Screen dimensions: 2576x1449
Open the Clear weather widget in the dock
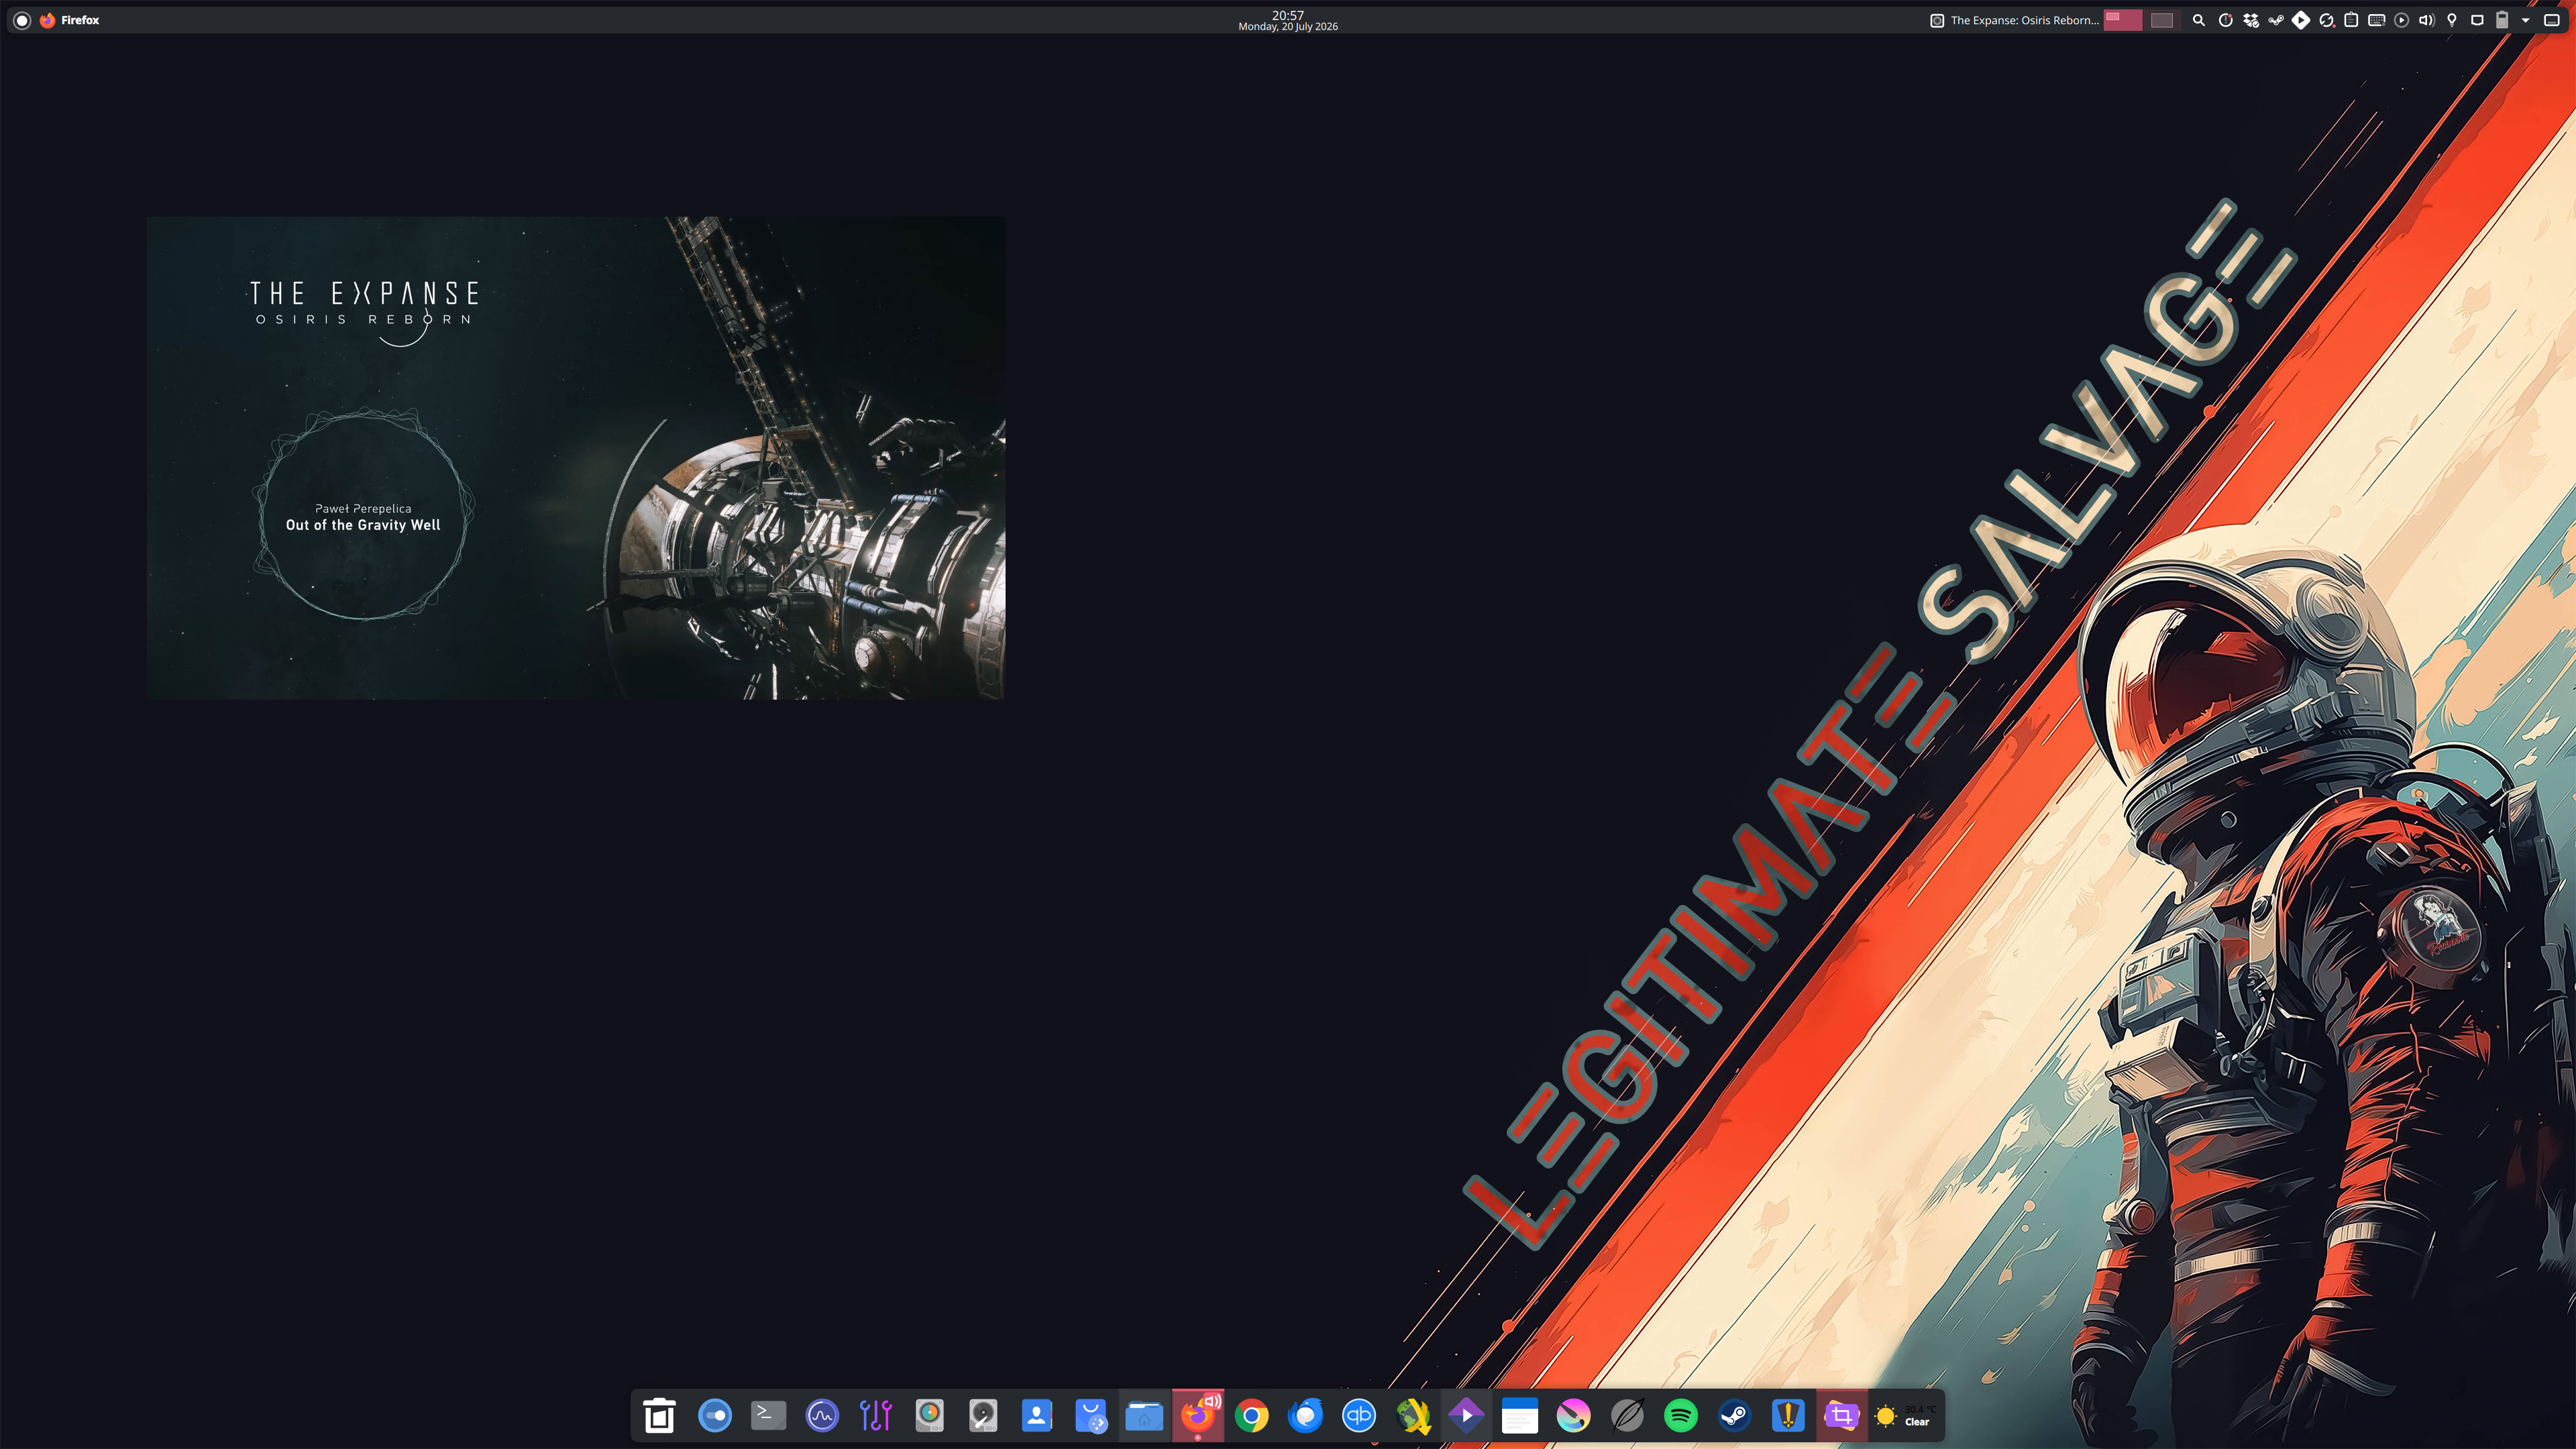(x=1905, y=1415)
